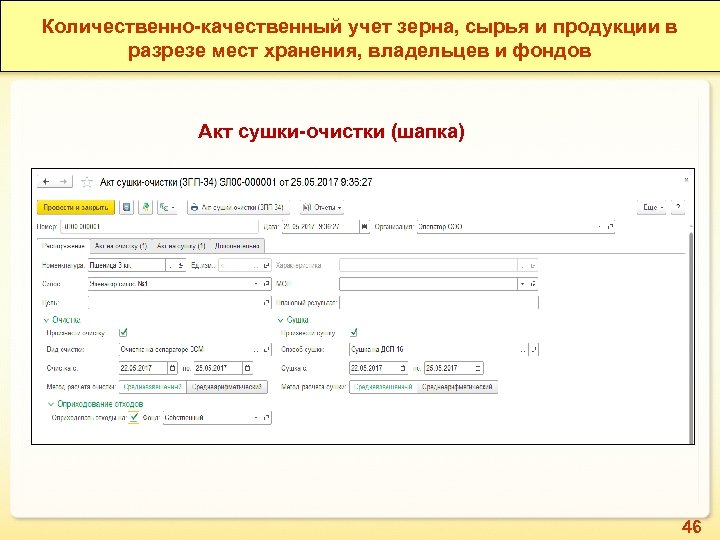This screenshot has height=540, width=720.
Task: Add document to favorites with star icon
Action: [86, 182]
